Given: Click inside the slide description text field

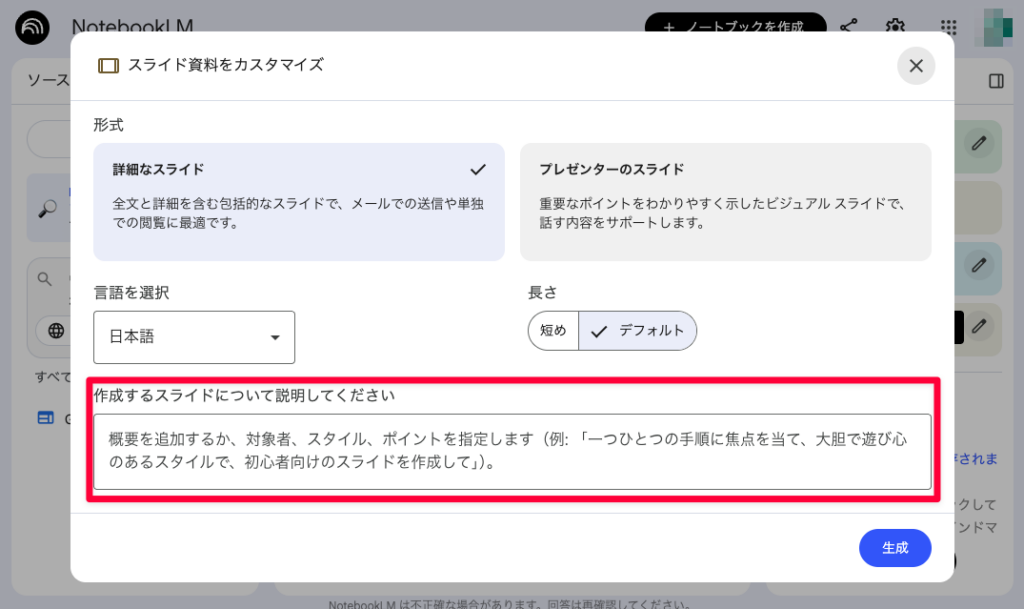Looking at the screenshot, I should coord(513,450).
